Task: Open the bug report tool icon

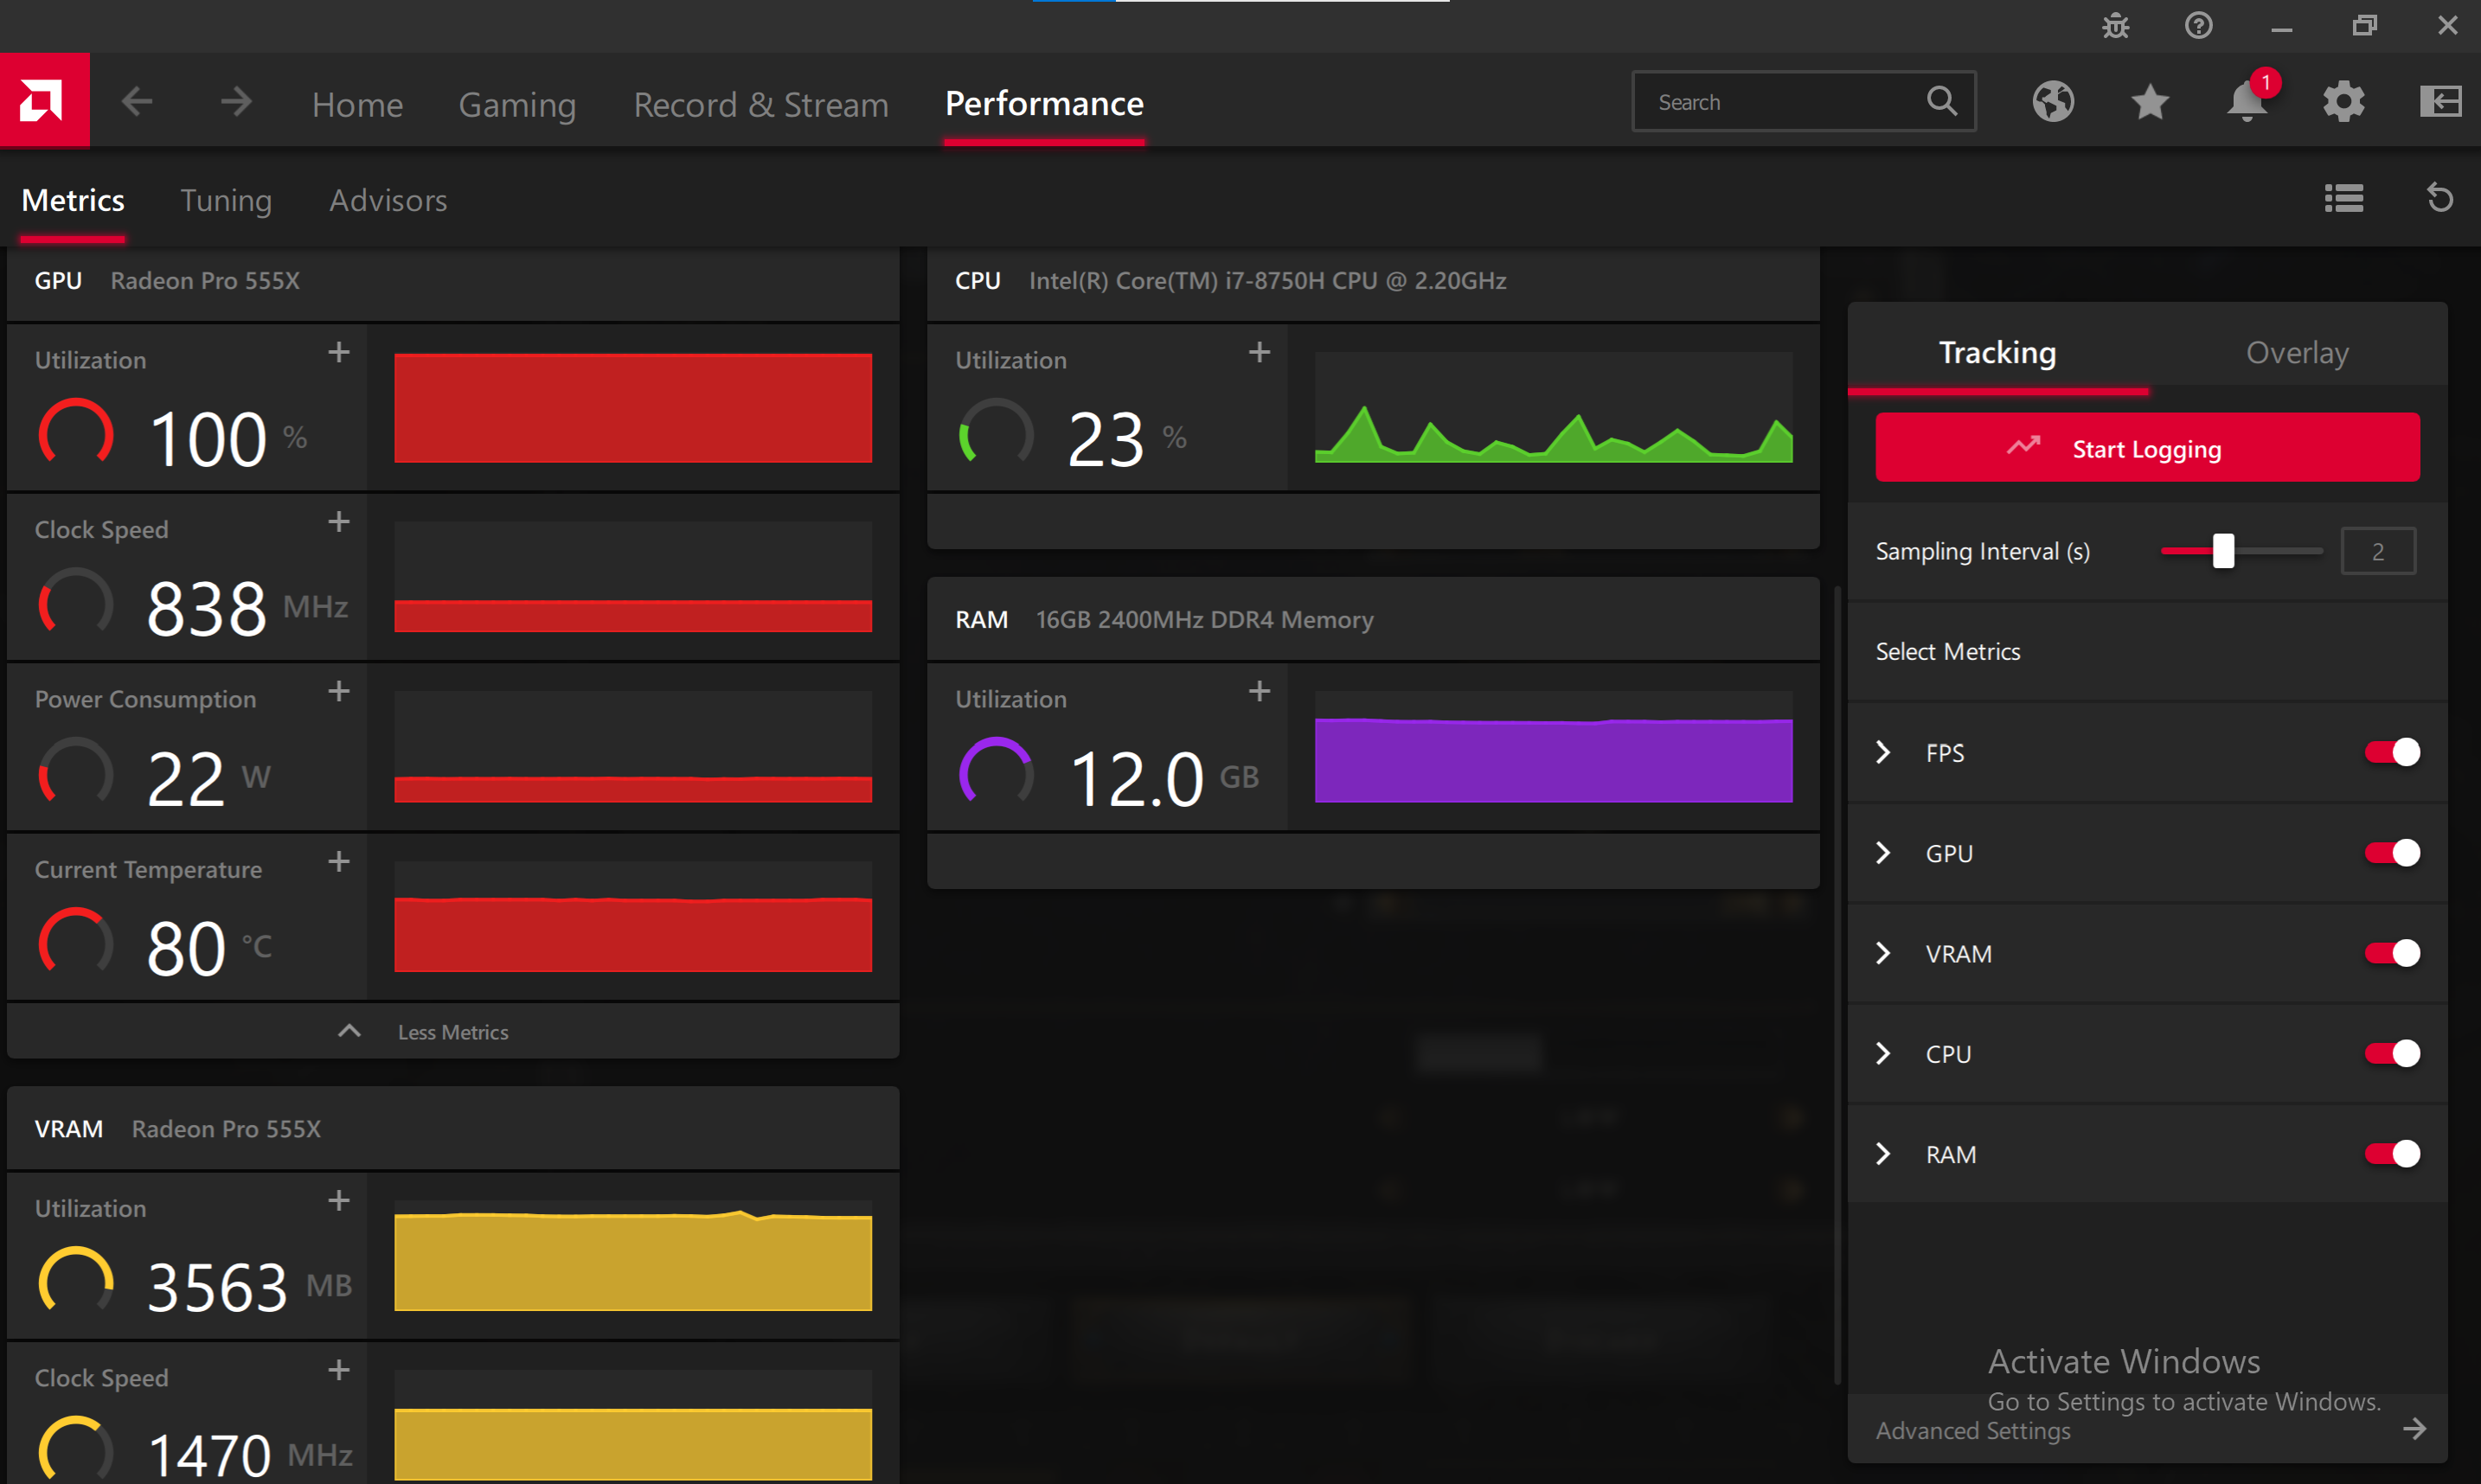Action: [x=2115, y=25]
